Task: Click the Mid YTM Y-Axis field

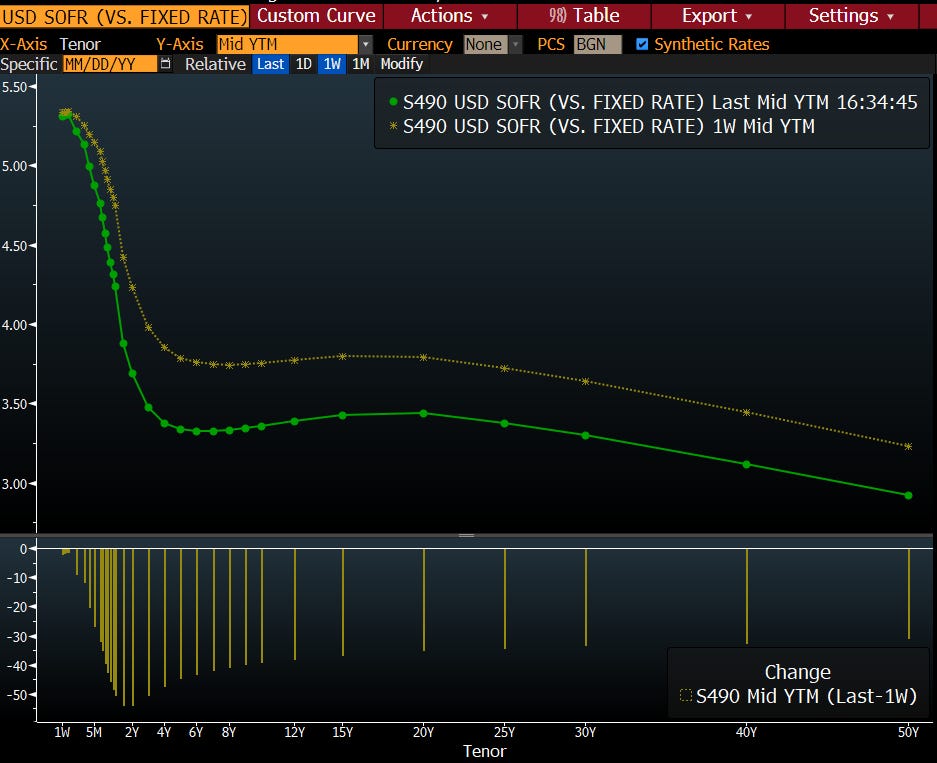Action: tap(288, 44)
